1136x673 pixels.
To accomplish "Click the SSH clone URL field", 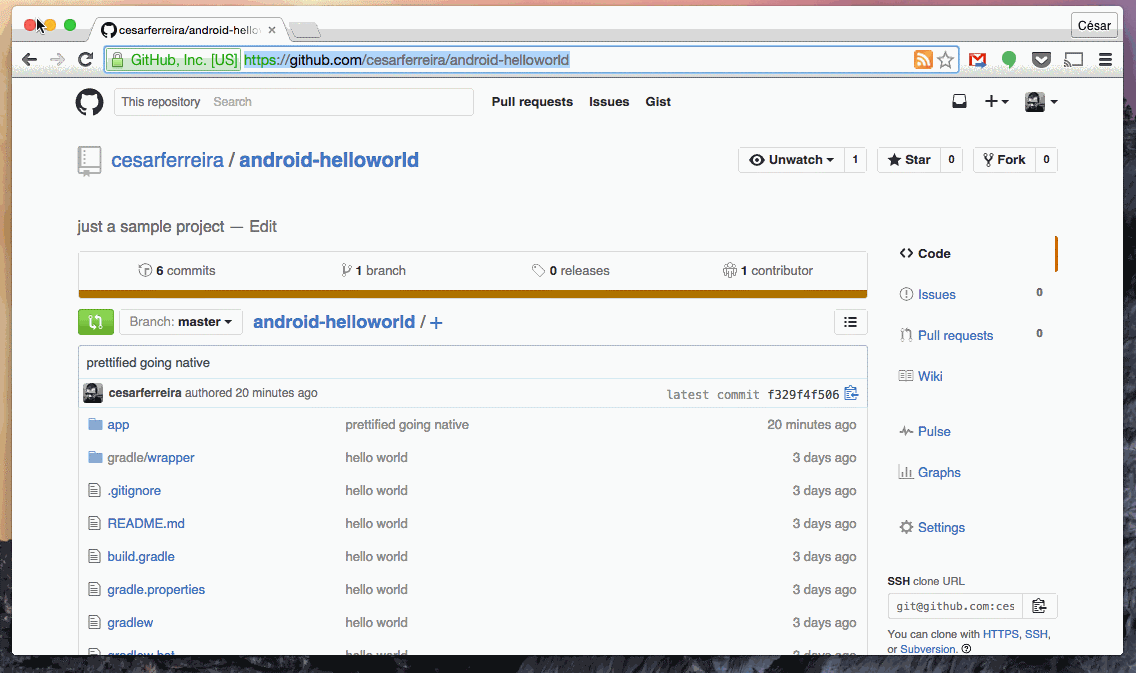I will point(956,606).
